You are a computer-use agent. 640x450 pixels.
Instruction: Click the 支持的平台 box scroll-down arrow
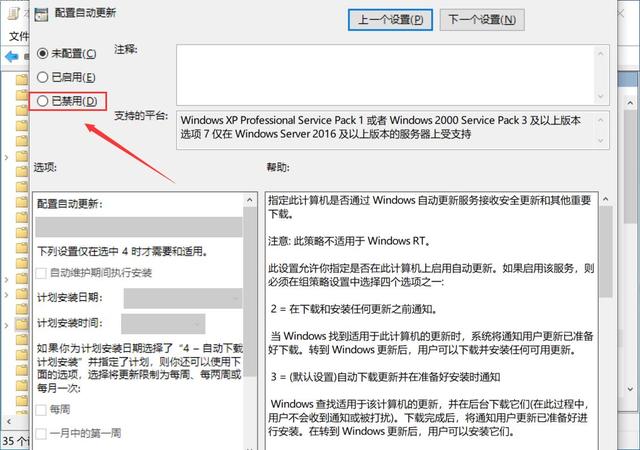[600, 141]
